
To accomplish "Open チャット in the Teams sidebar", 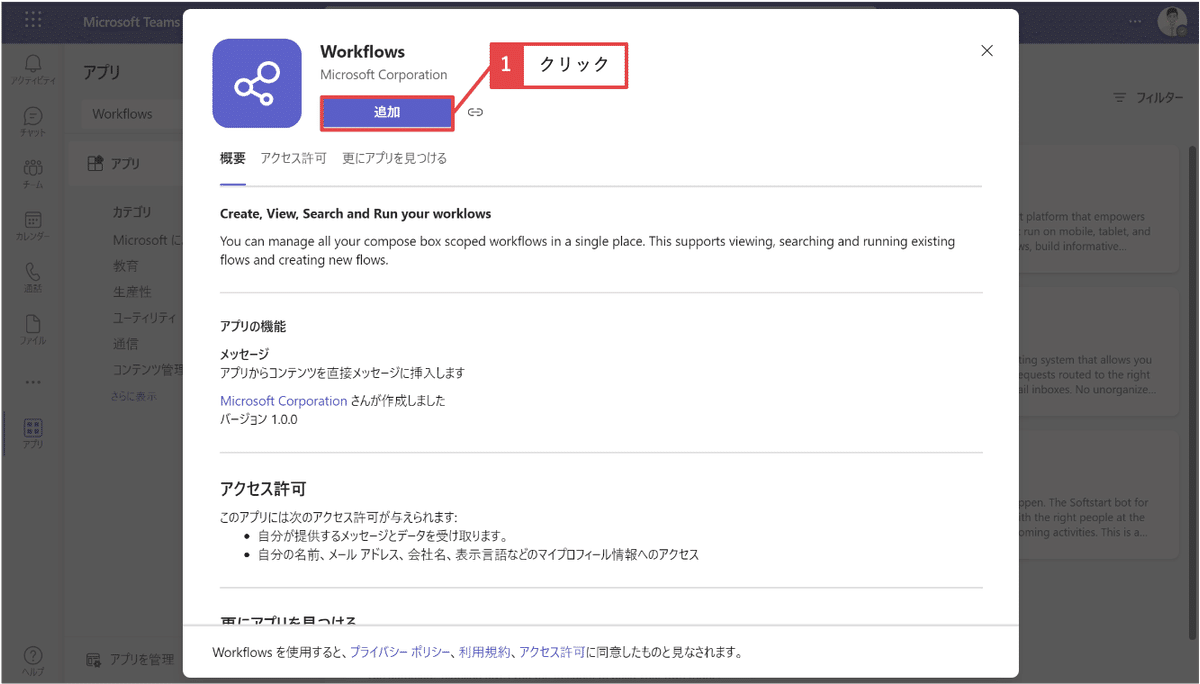I will (33, 121).
